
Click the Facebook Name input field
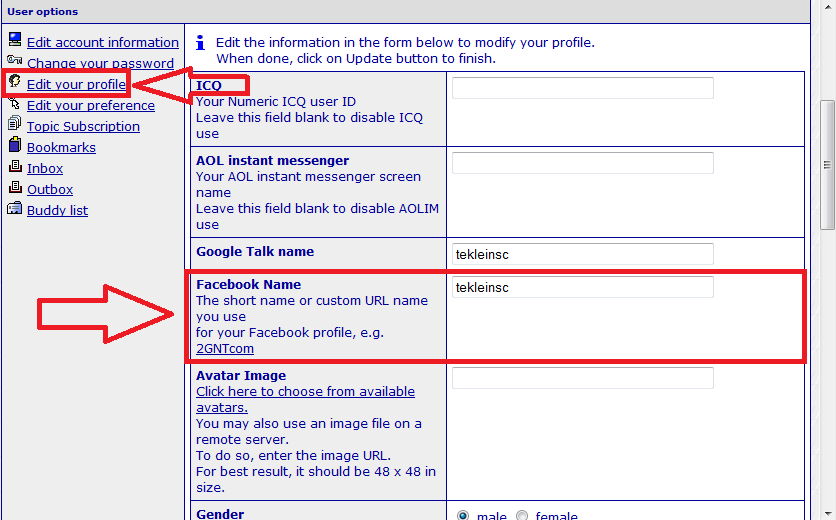[583, 287]
